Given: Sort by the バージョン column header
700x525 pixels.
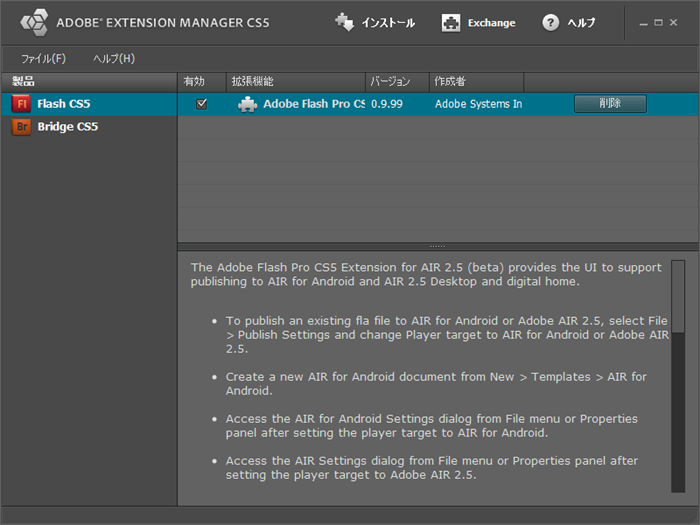Looking at the screenshot, I should pos(397,82).
